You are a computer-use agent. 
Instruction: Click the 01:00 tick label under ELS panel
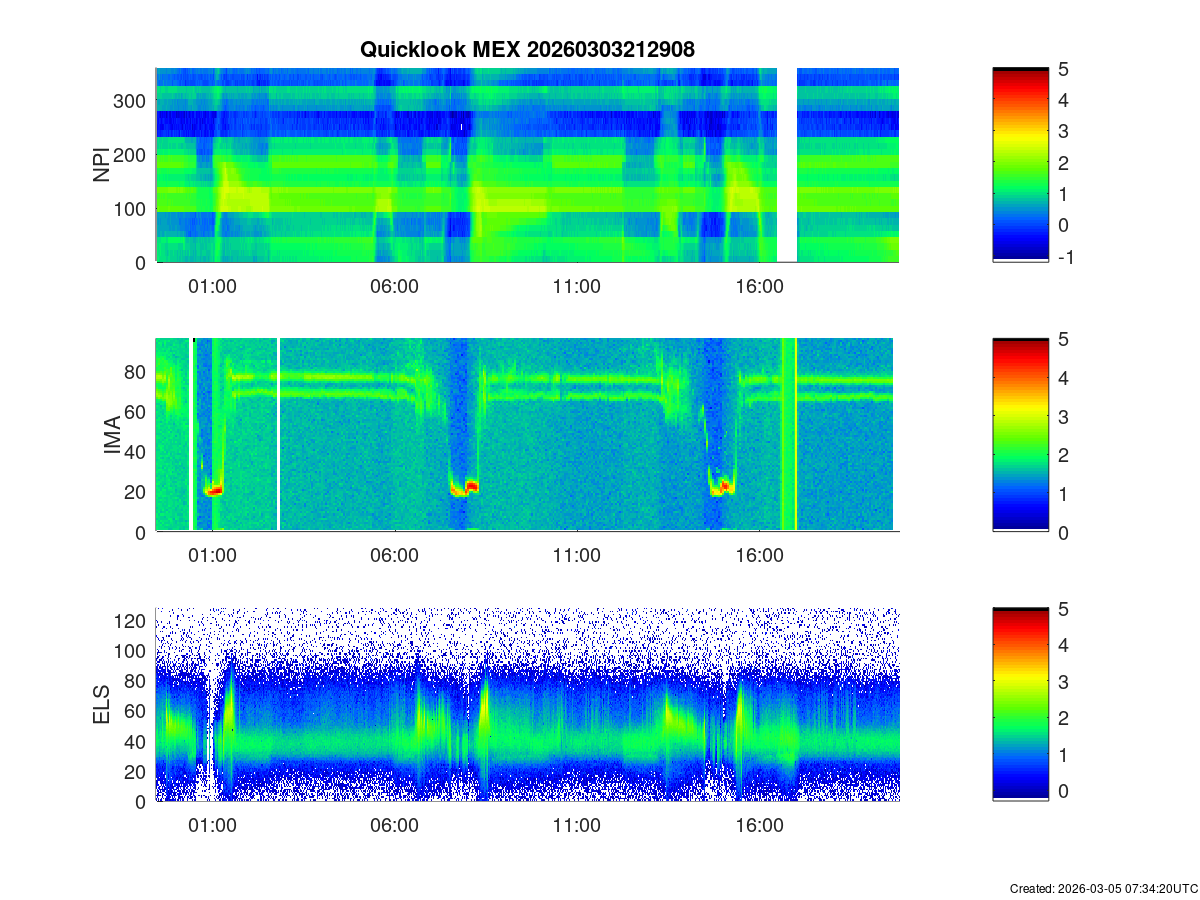tap(212, 826)
